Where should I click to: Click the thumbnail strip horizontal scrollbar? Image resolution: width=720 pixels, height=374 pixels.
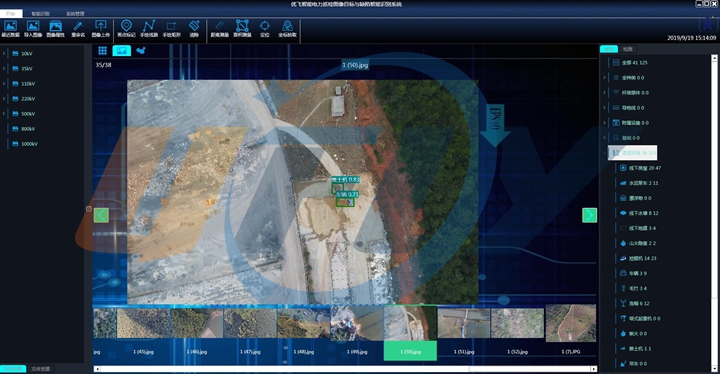pyautogui.click(x=345, y=368)
